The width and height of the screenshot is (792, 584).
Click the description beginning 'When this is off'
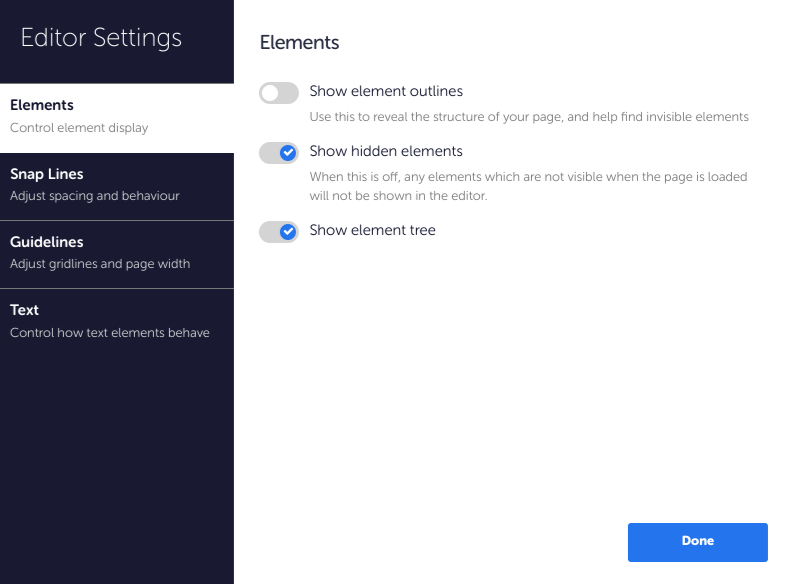tap(528, 186)
